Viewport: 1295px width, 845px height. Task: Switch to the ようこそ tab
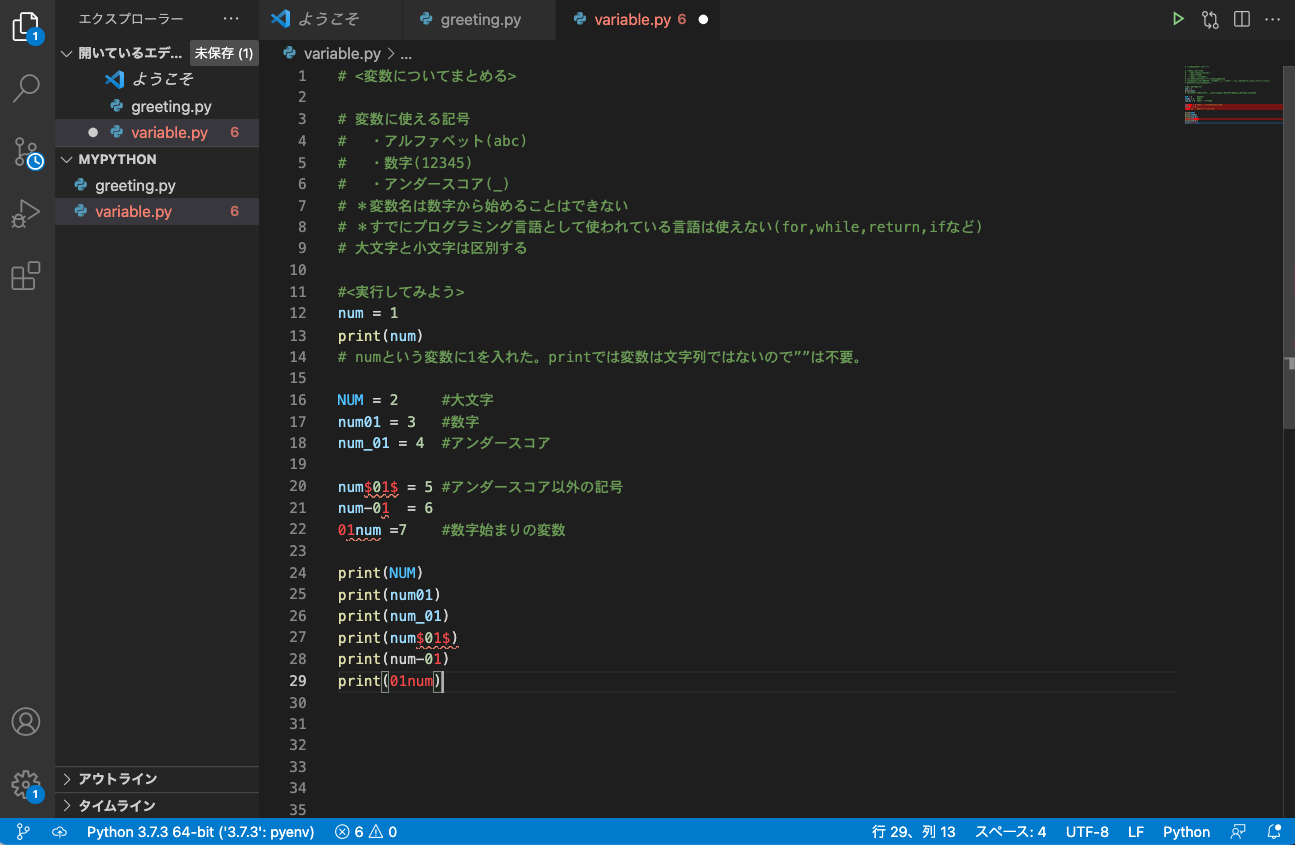(330, 19)
